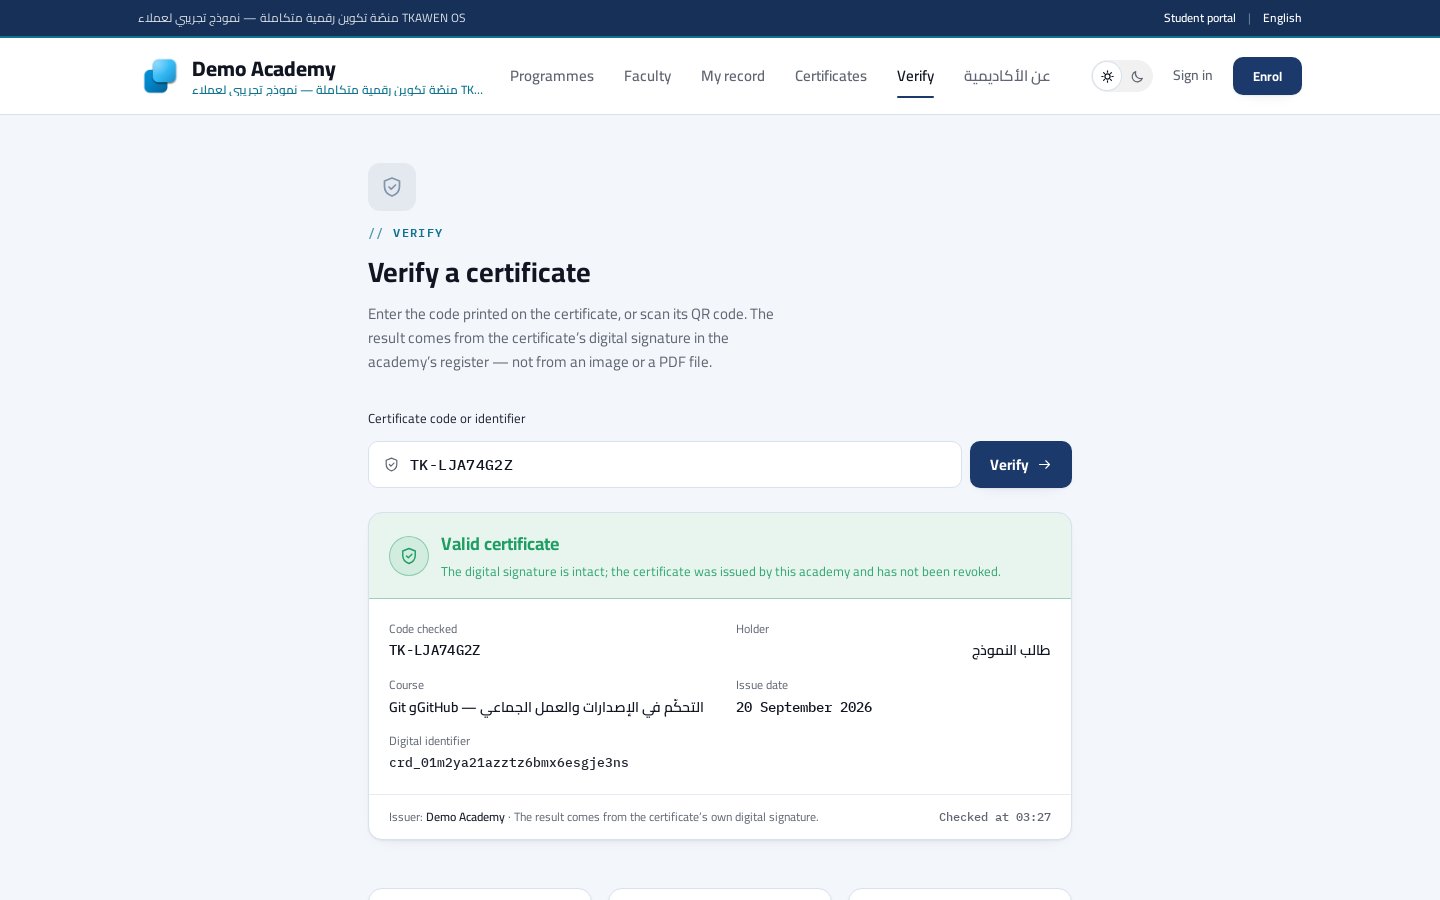1440x900 pixels.
Task: Click the Enrol button
Action: 1267,76
